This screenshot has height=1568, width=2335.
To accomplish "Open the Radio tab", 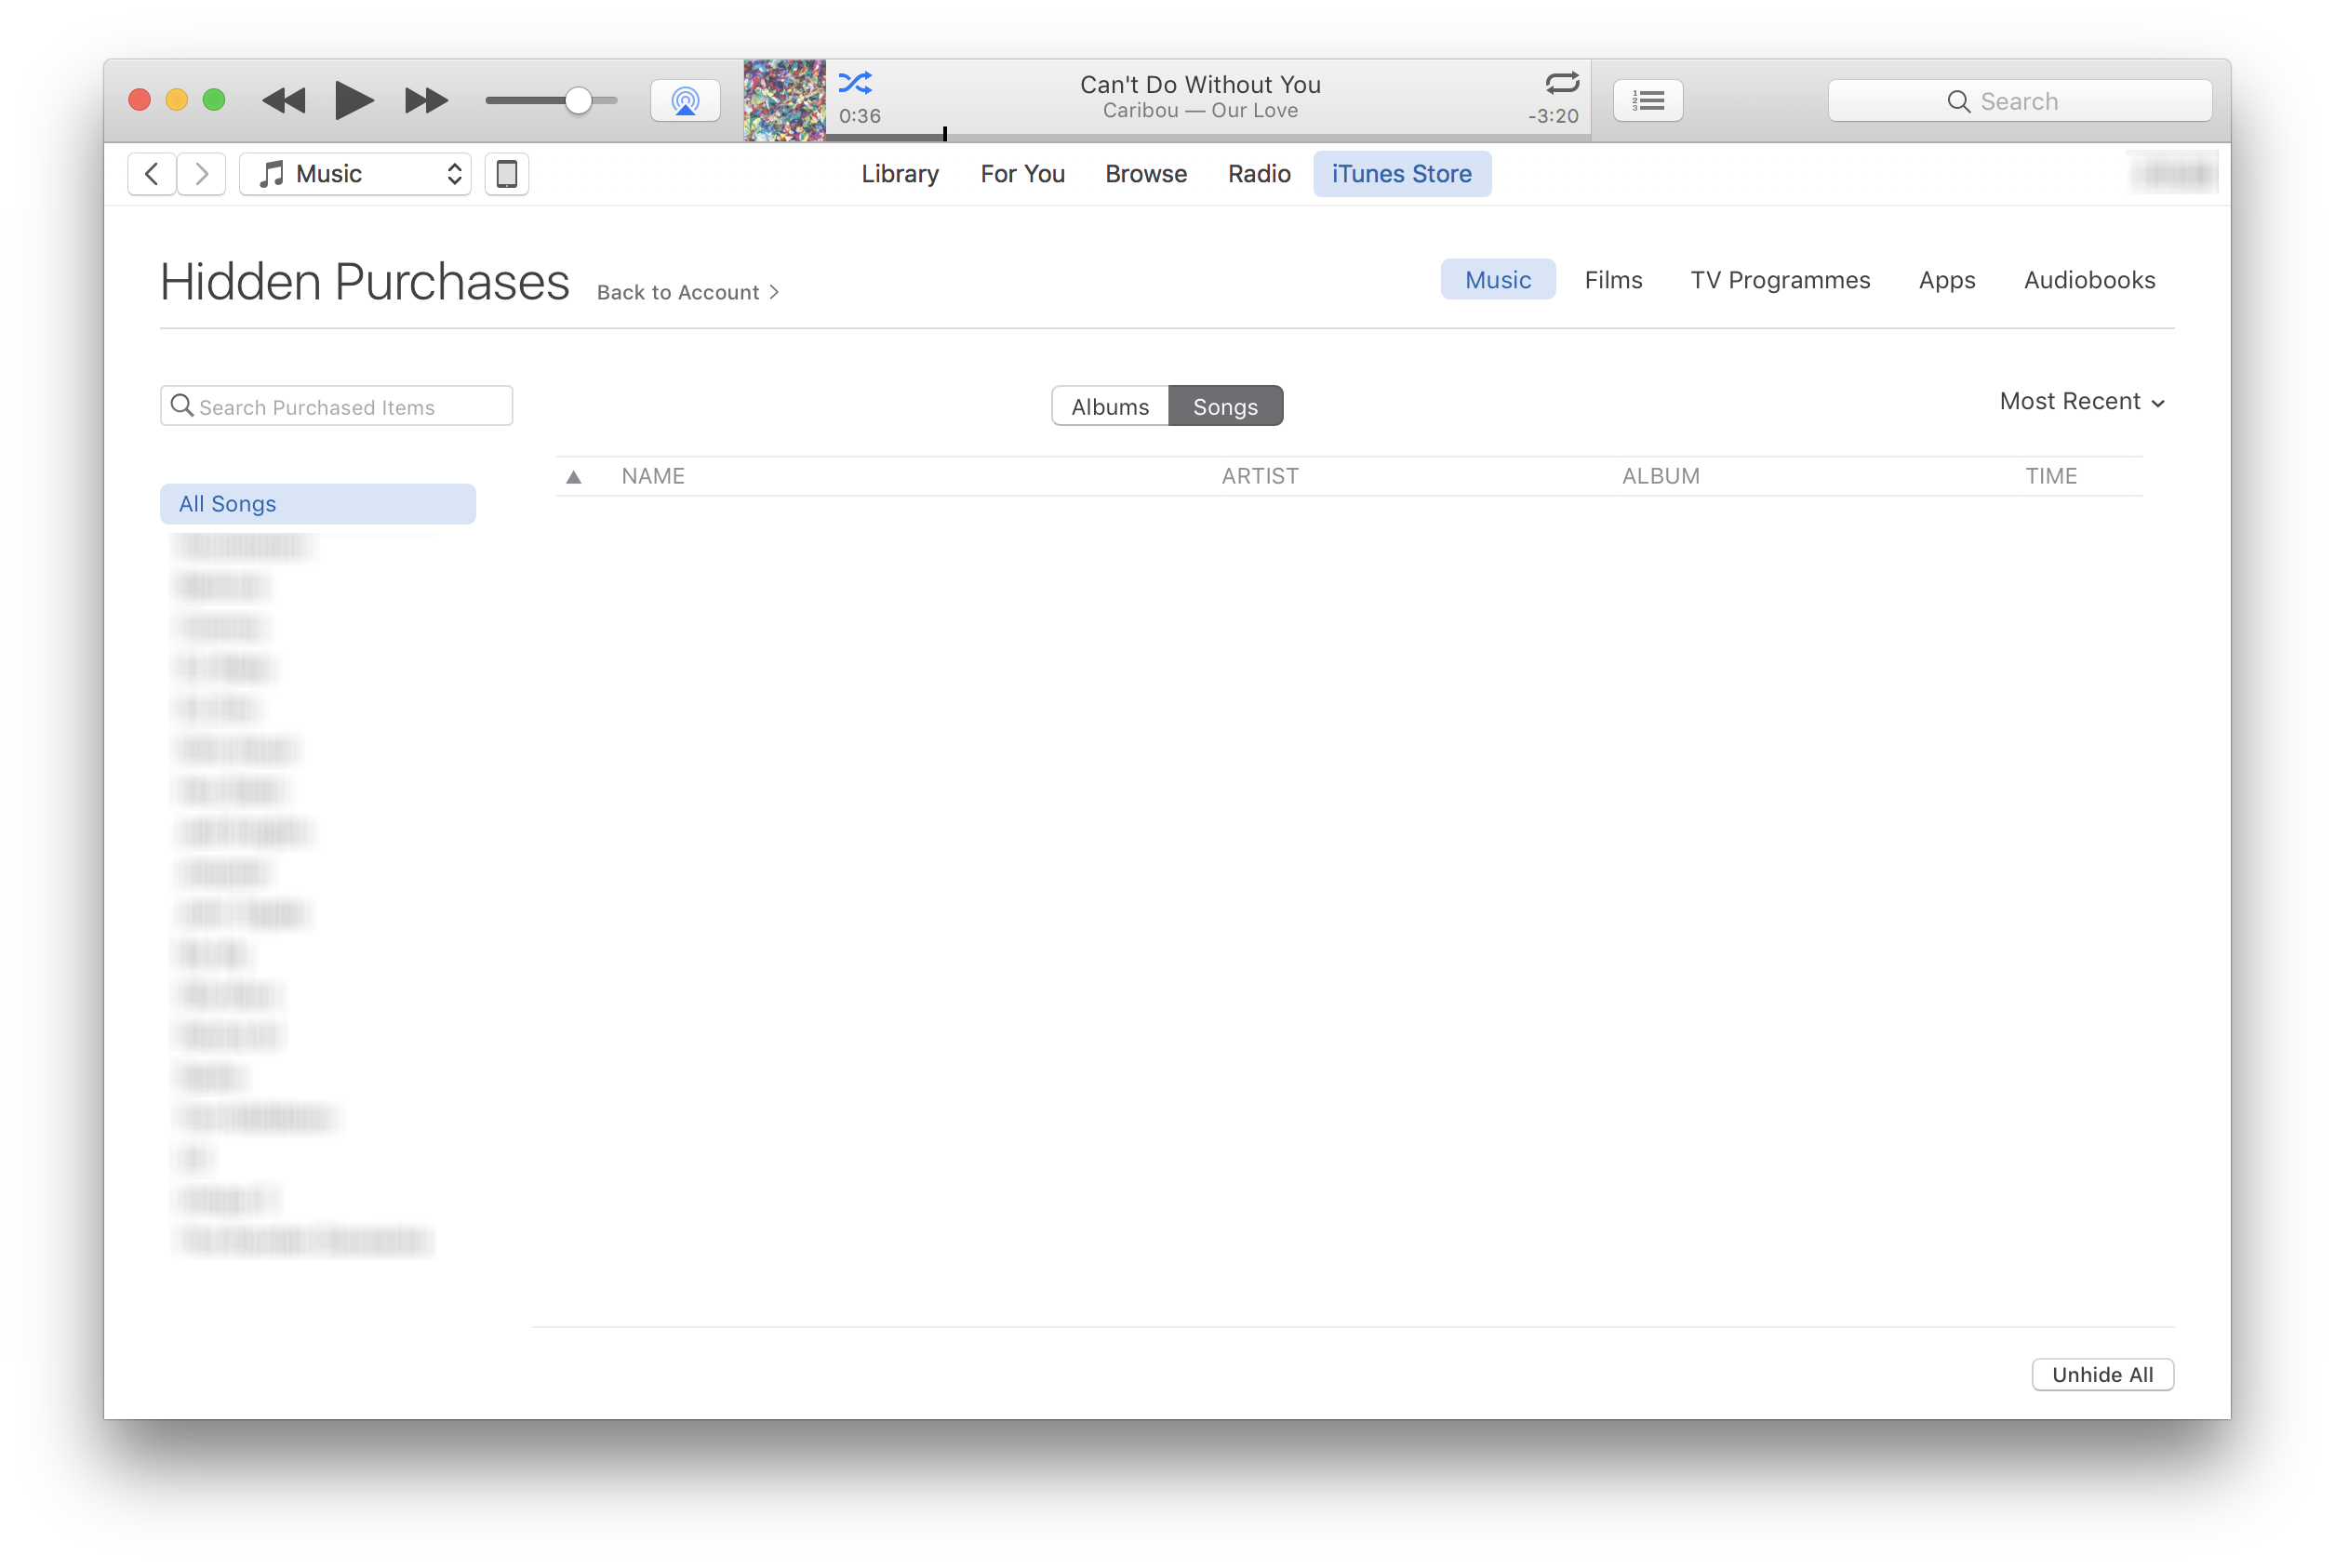I will click(1259, 174).
